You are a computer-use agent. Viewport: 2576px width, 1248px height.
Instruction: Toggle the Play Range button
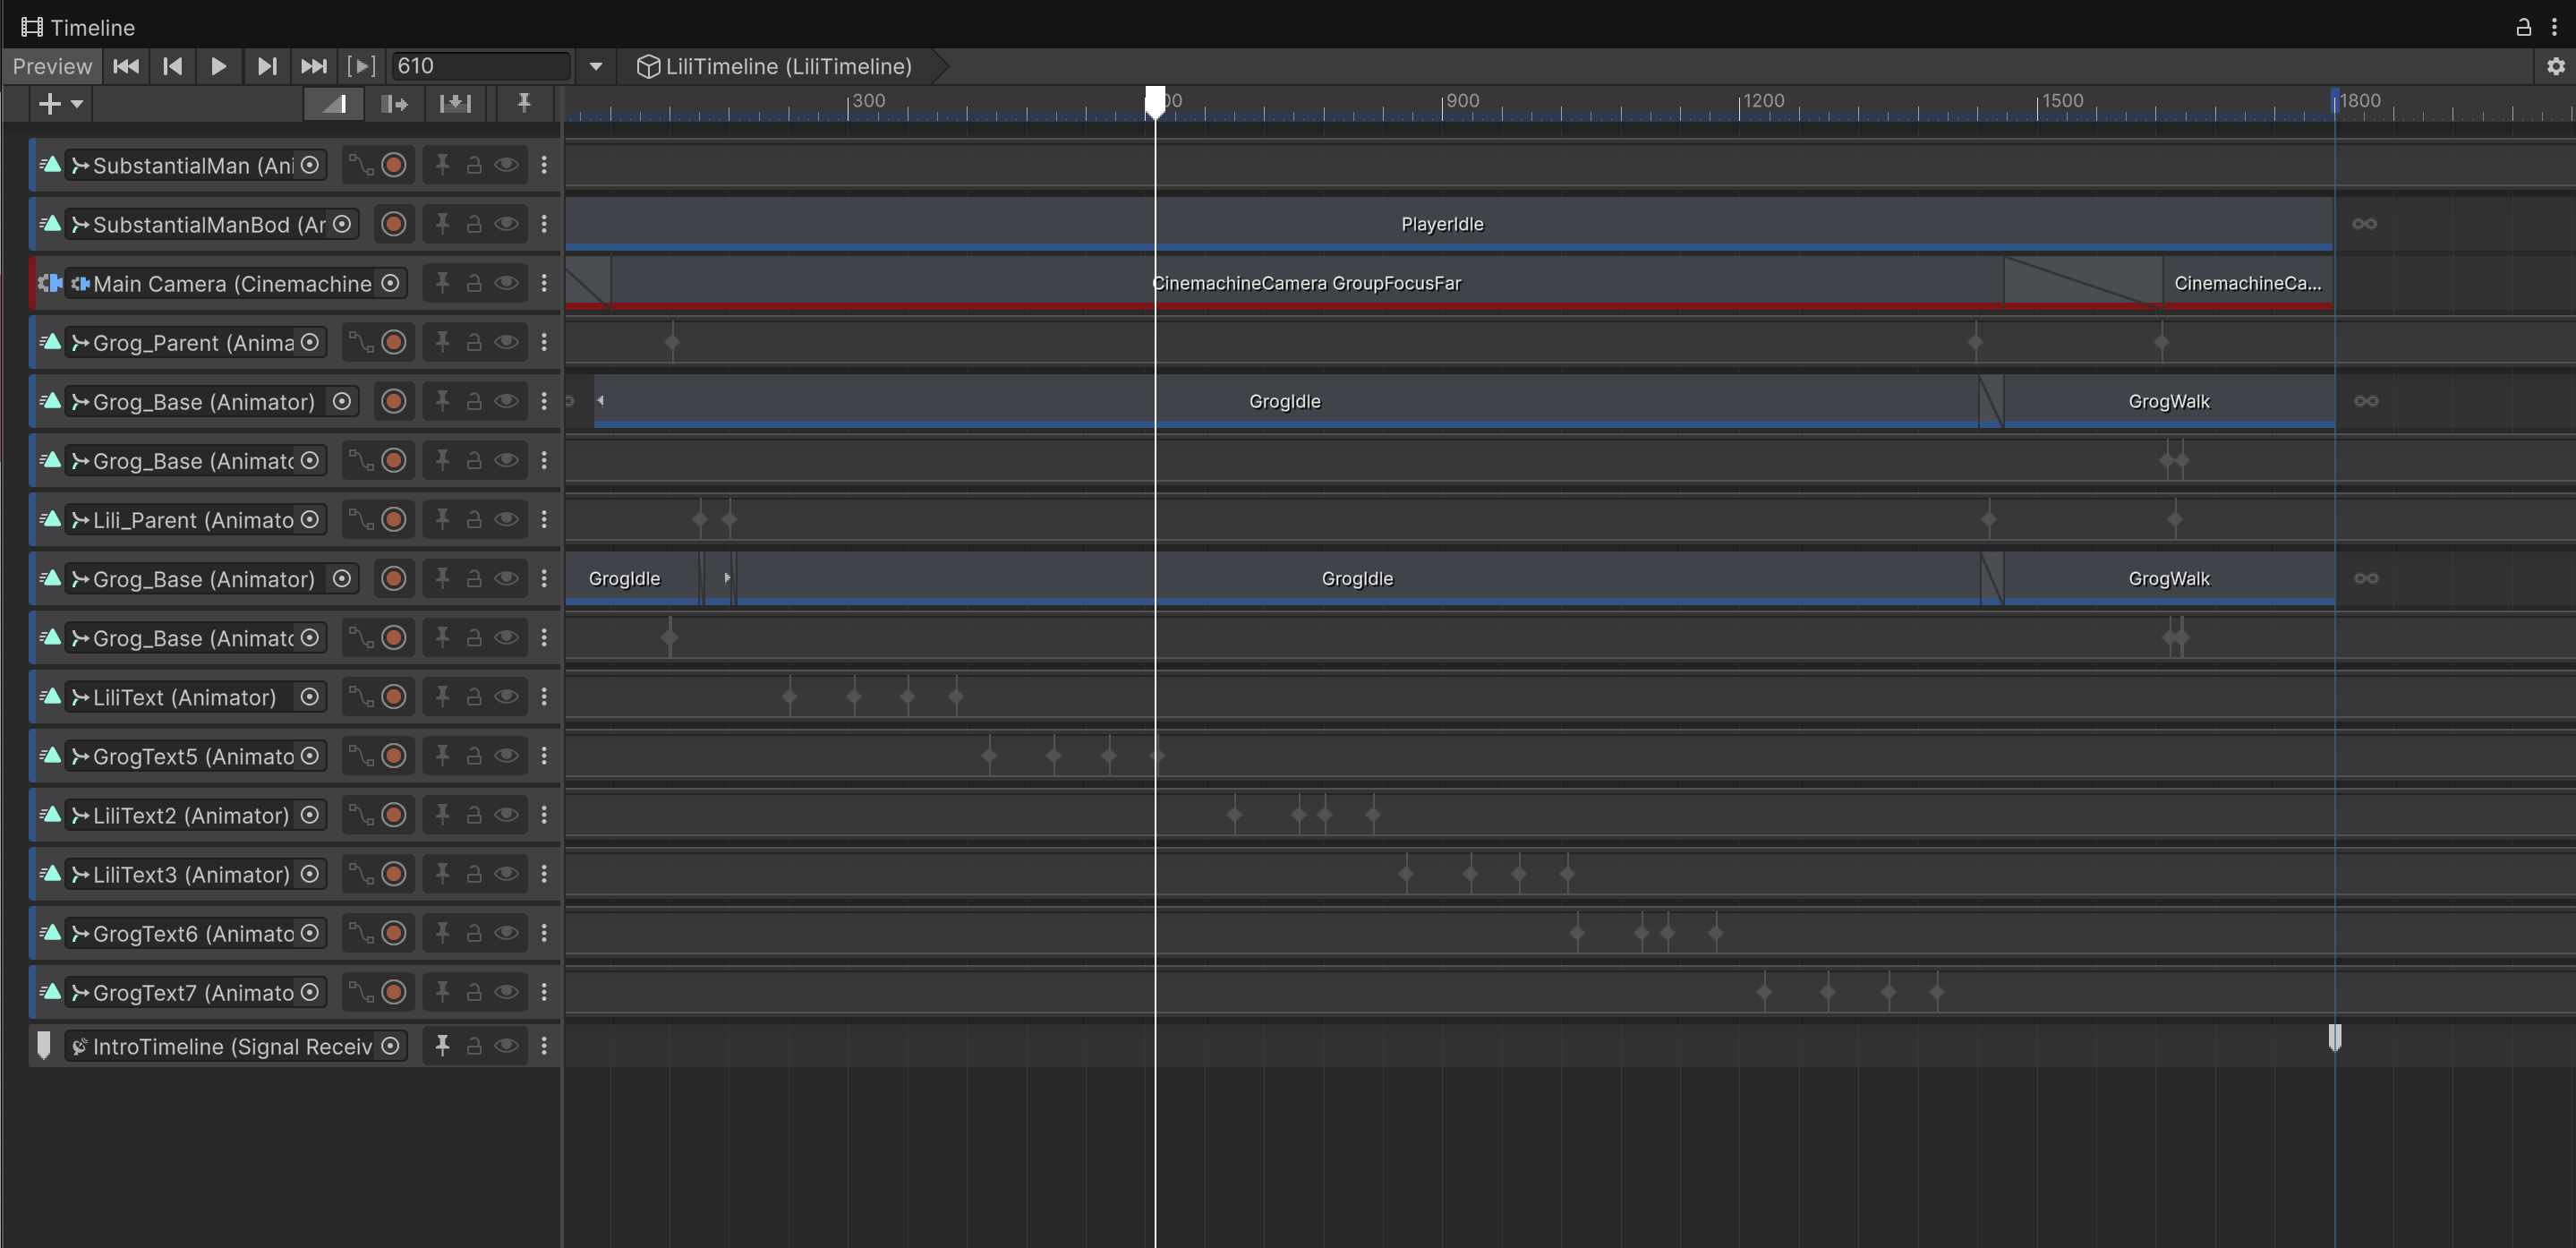coord(361,66)
